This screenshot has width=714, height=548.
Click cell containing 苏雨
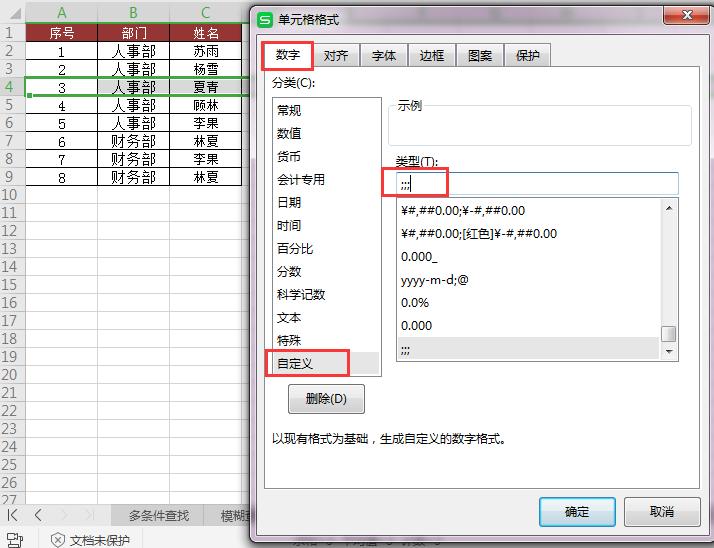tap(205, 51)
